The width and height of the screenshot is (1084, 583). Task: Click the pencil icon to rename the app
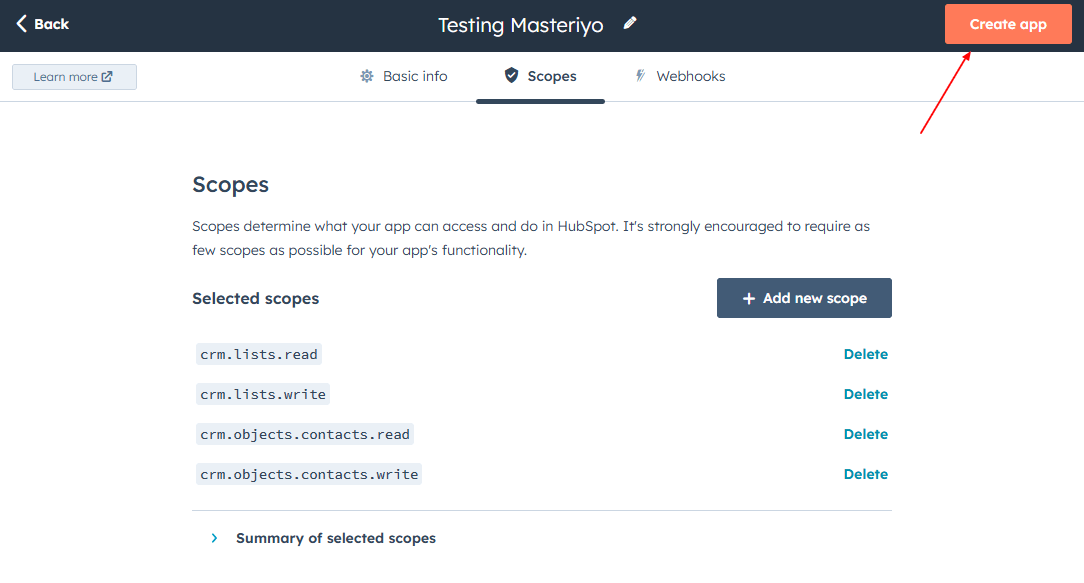630,24
